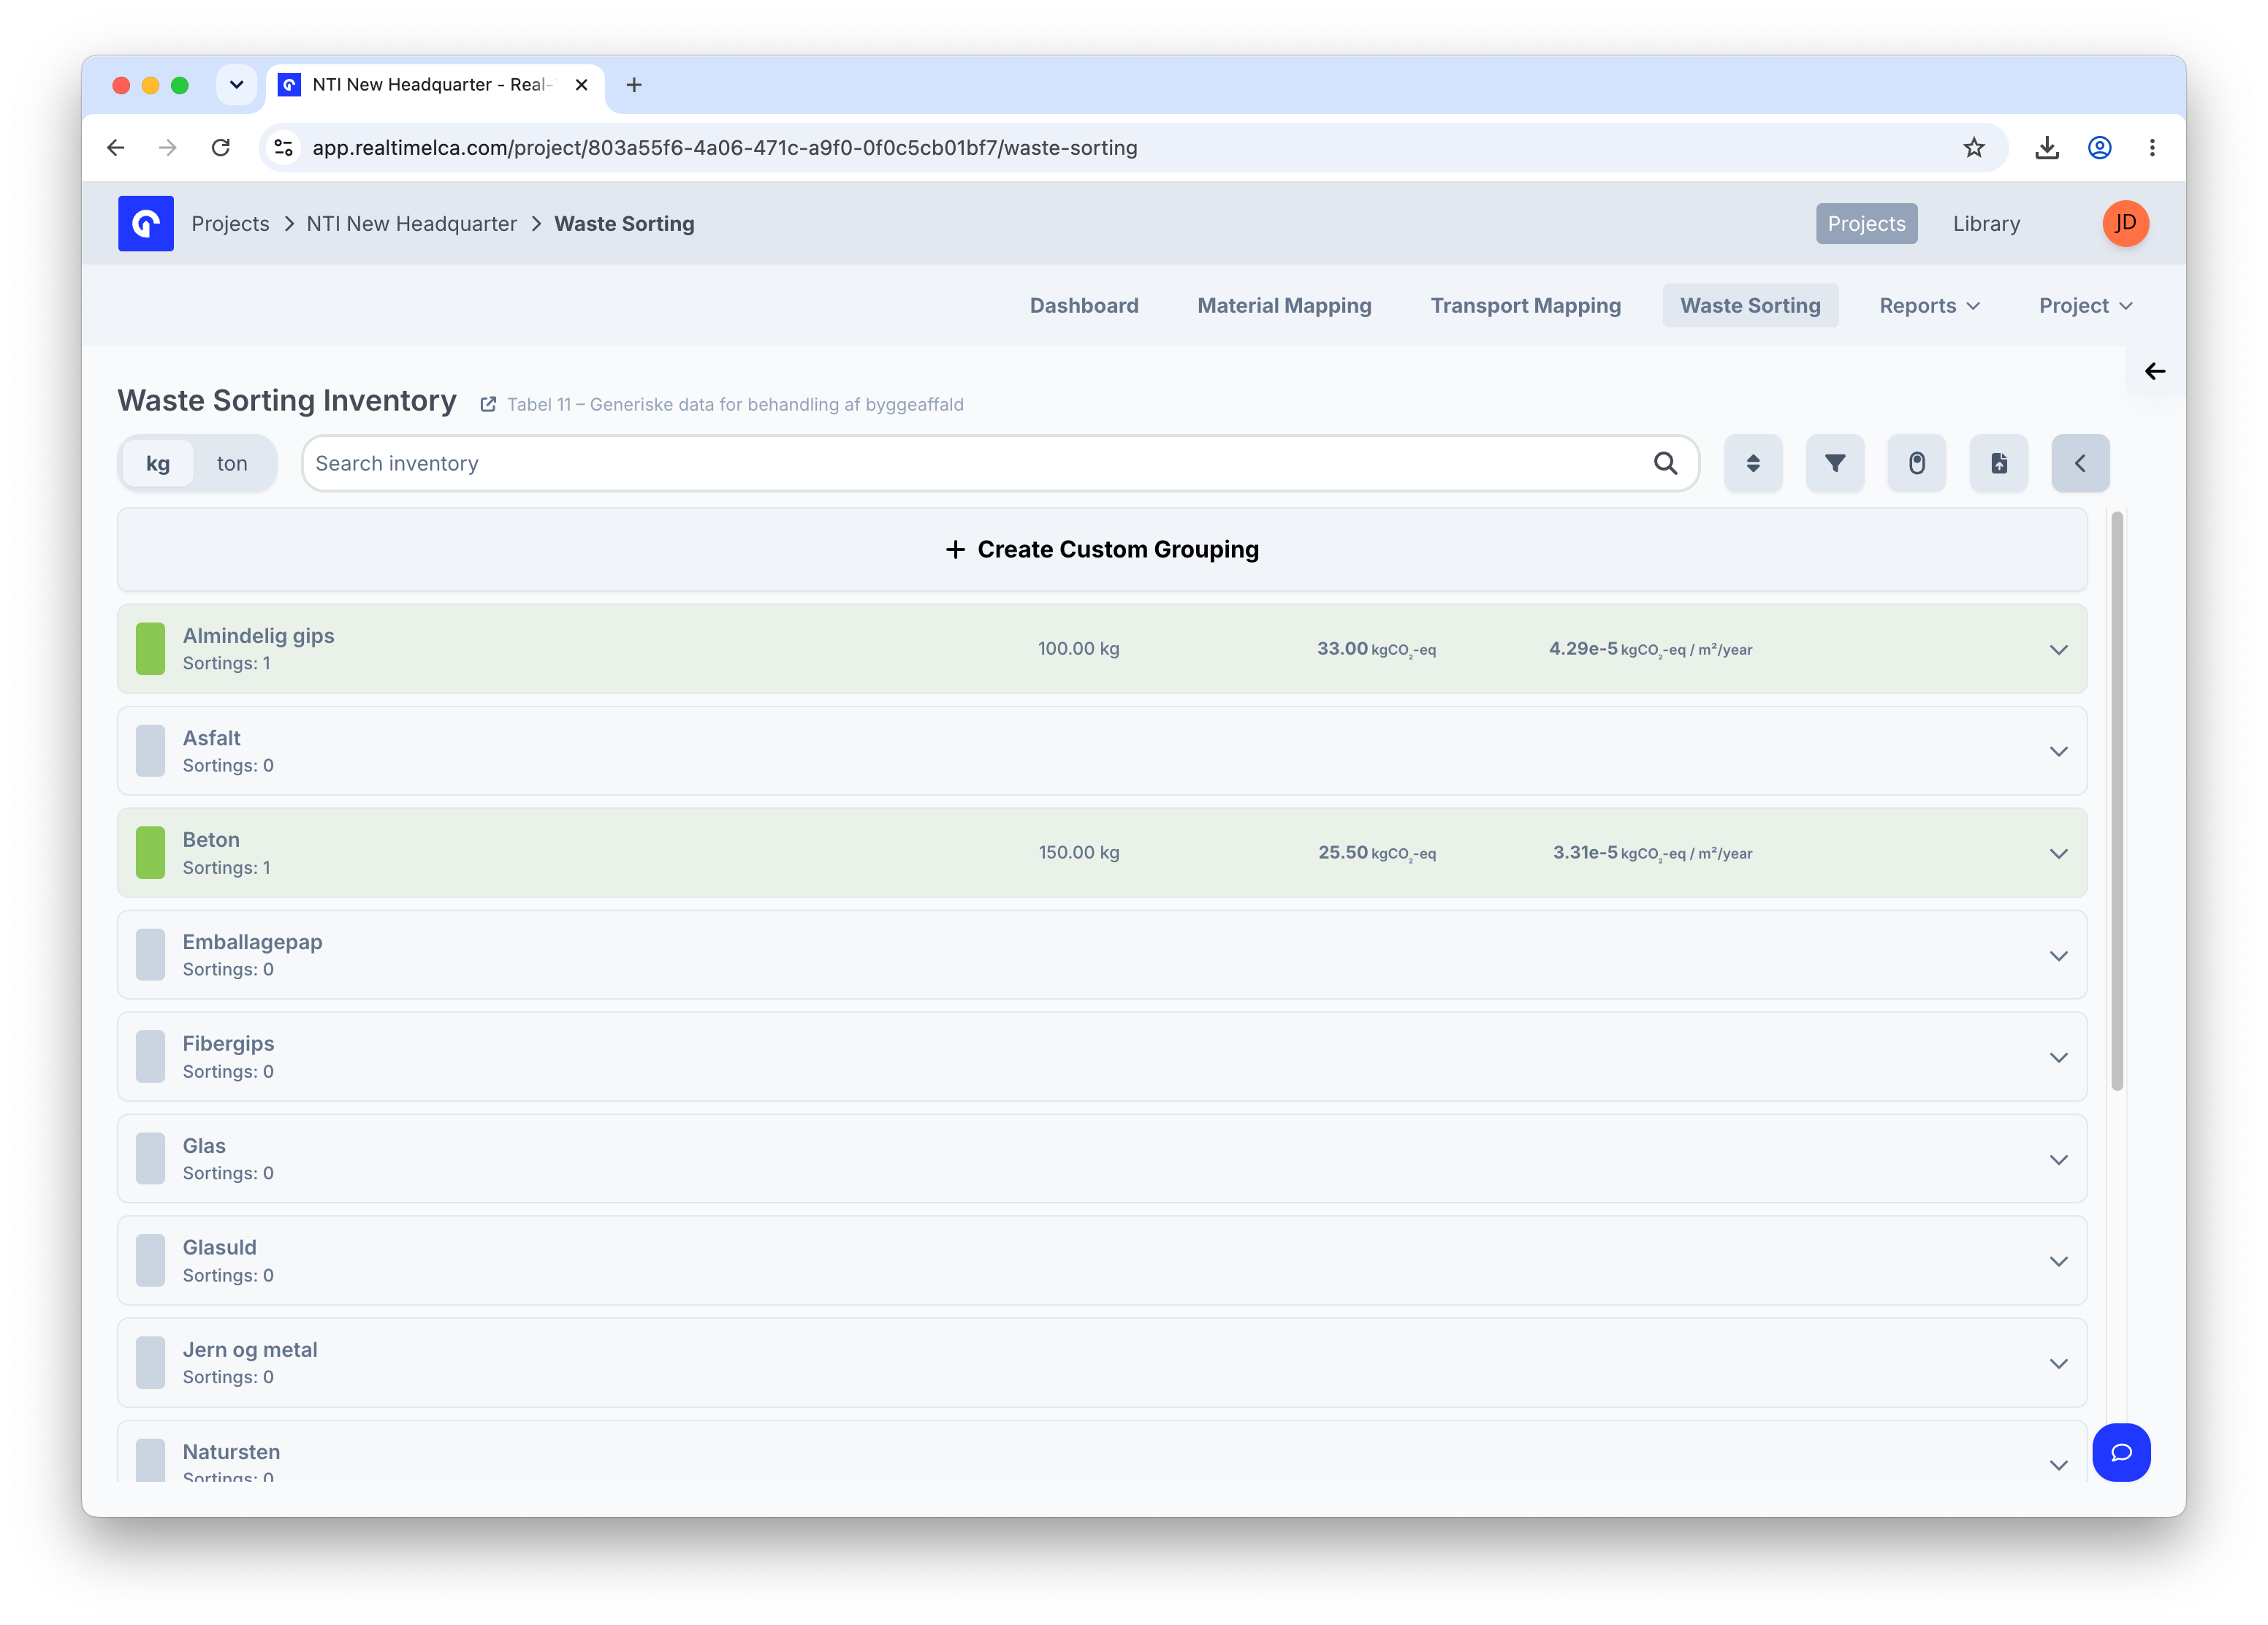Open browser downloads icon
The width and height of the screenshot is (2268, 1625).
coord(2046,148)
